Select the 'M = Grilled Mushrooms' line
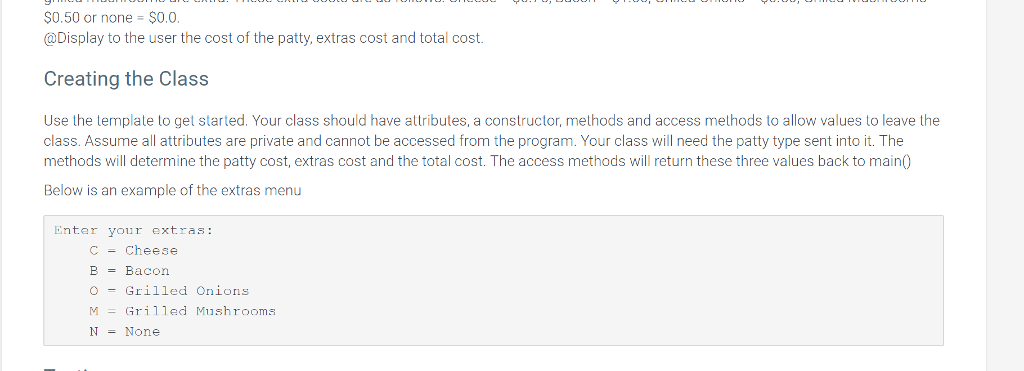Image resolution: width=1024 pixels, height=371 pixels. tap(183, 312)
